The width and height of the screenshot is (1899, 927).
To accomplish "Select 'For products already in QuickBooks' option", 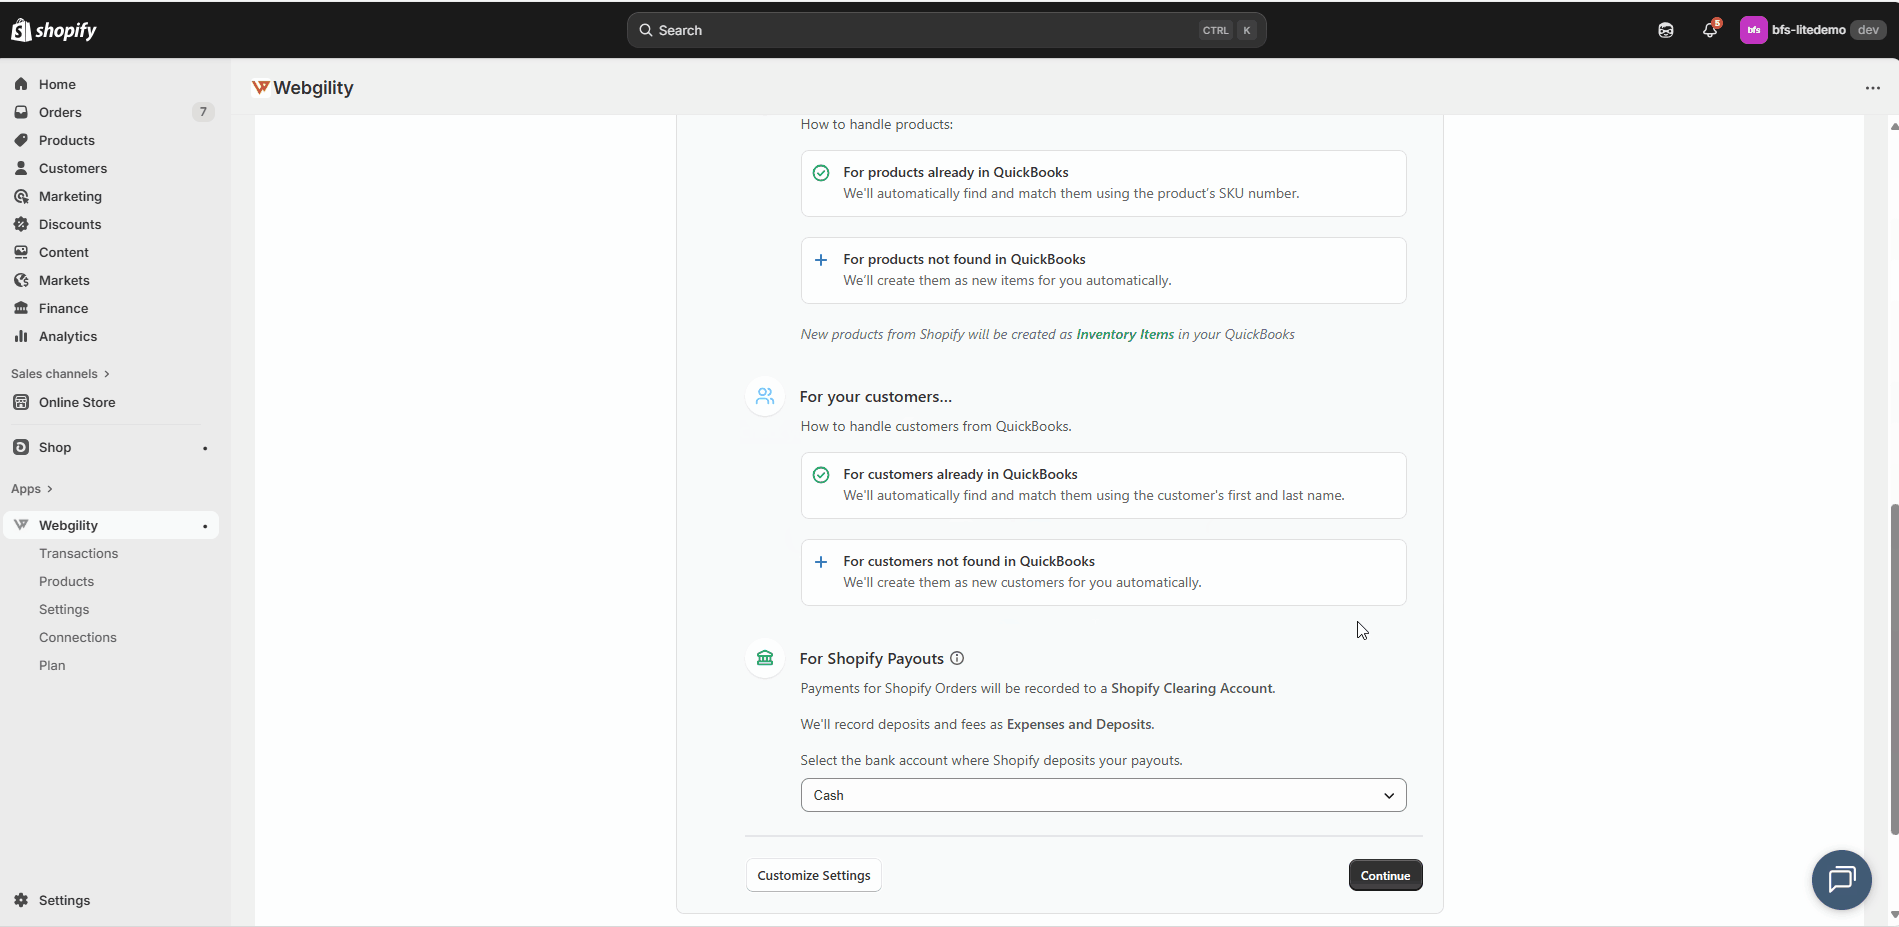I will [1103, 183].
